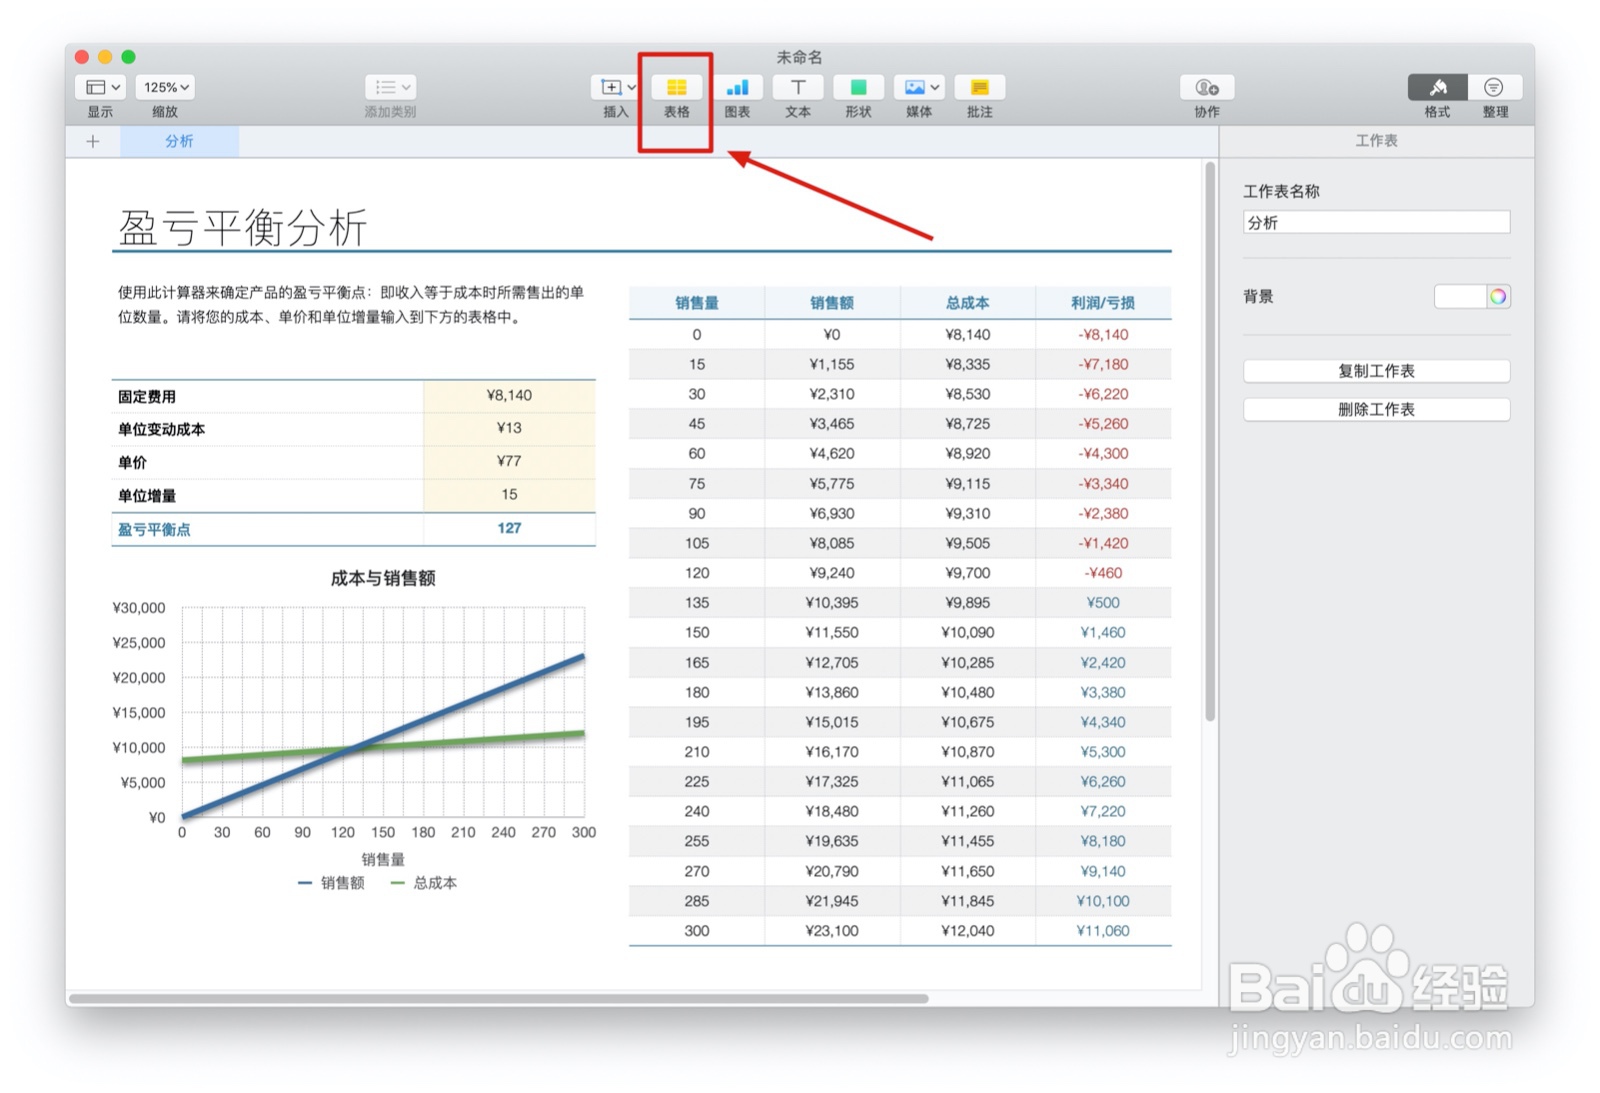Add a new sheet with the plus button
Image resolution: width=1600 pixels, height=1093 pixels.
[93, 141]
